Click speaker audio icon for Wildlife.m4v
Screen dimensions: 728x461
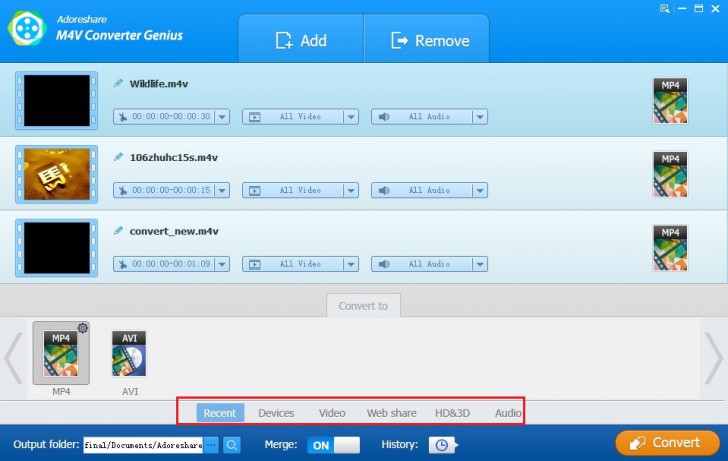pos(384,117)
